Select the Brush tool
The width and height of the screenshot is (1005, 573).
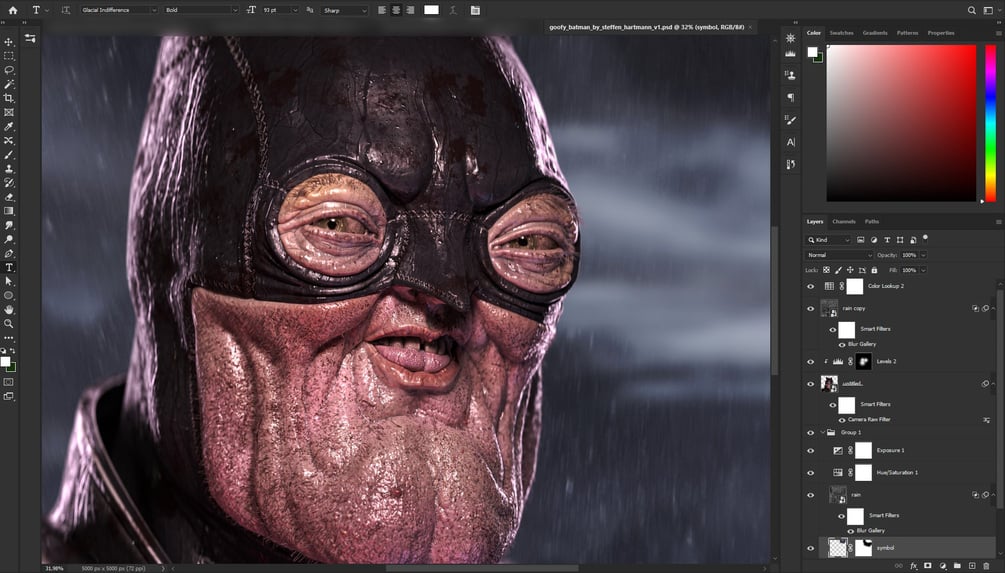(x=9, y=154)
